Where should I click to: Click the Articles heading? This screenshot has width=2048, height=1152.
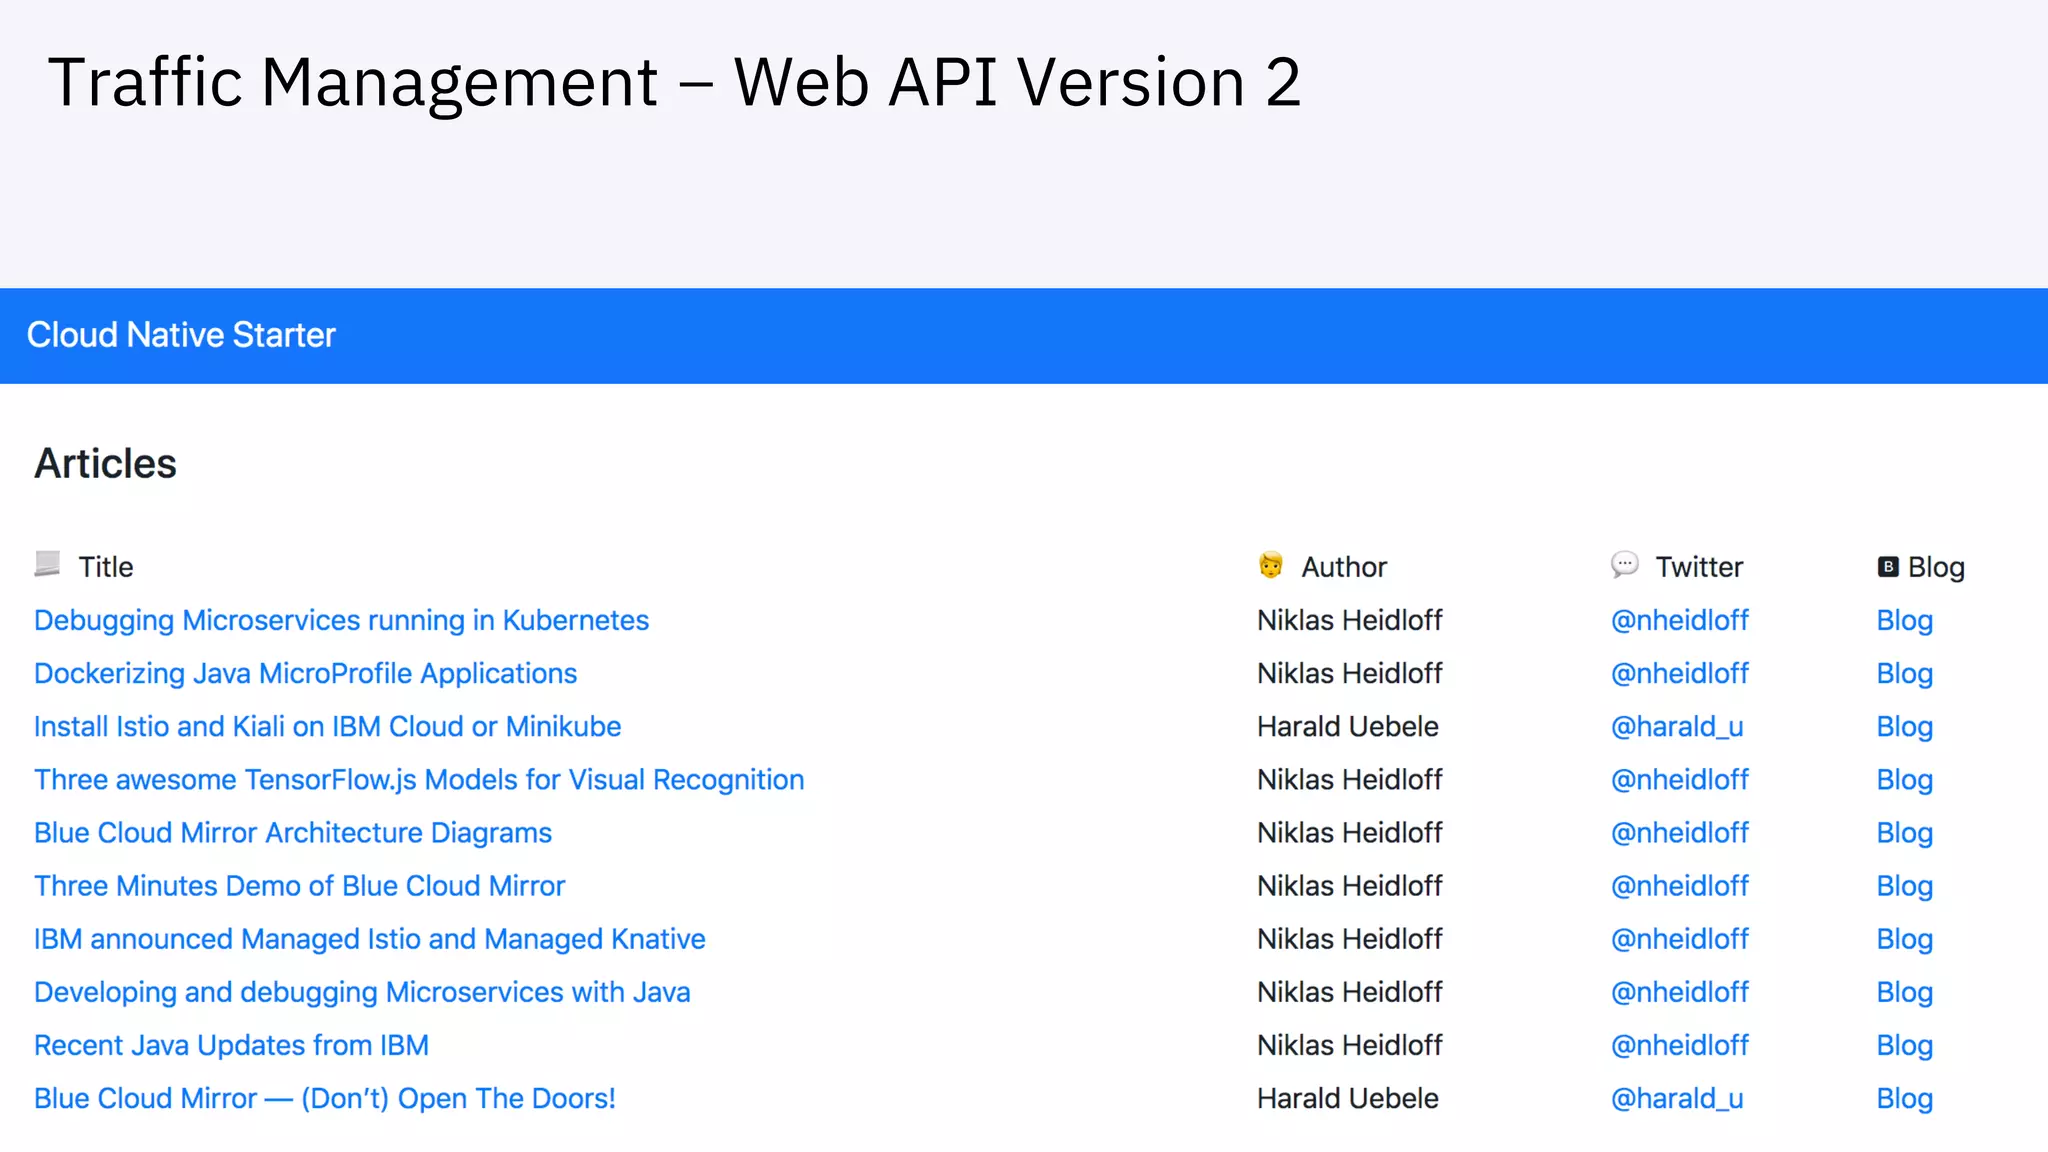click(x=106, y=464)
